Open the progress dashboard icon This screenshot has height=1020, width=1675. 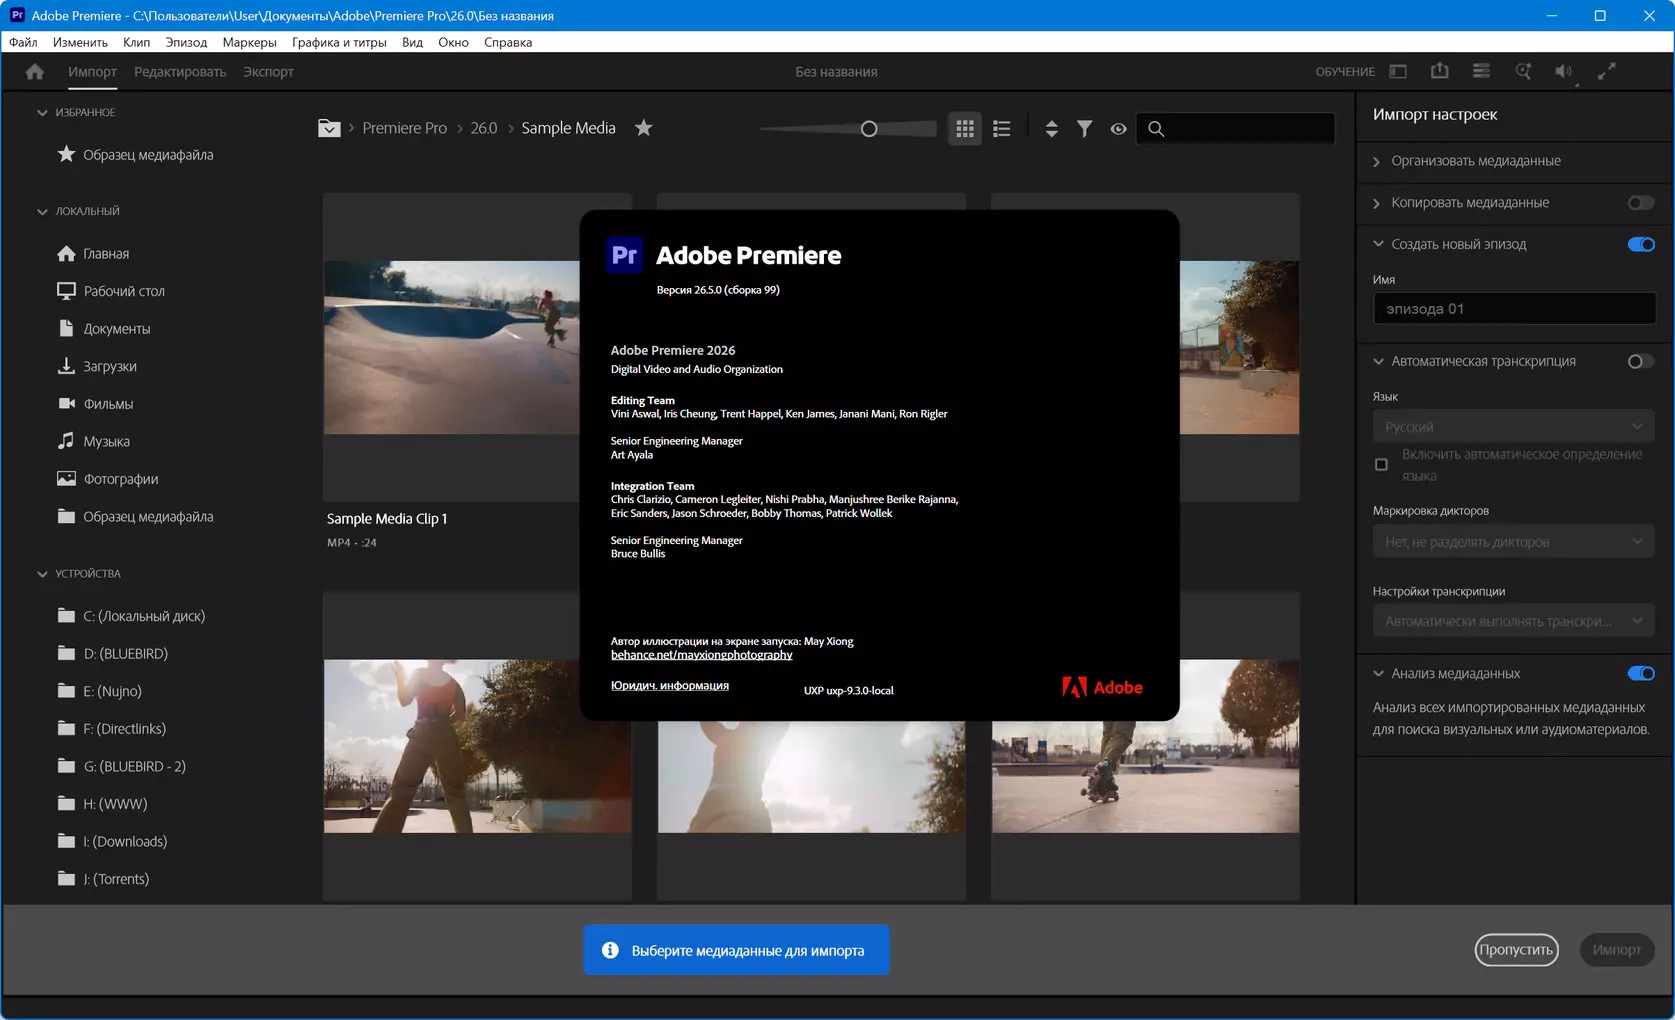[1481, 71]
